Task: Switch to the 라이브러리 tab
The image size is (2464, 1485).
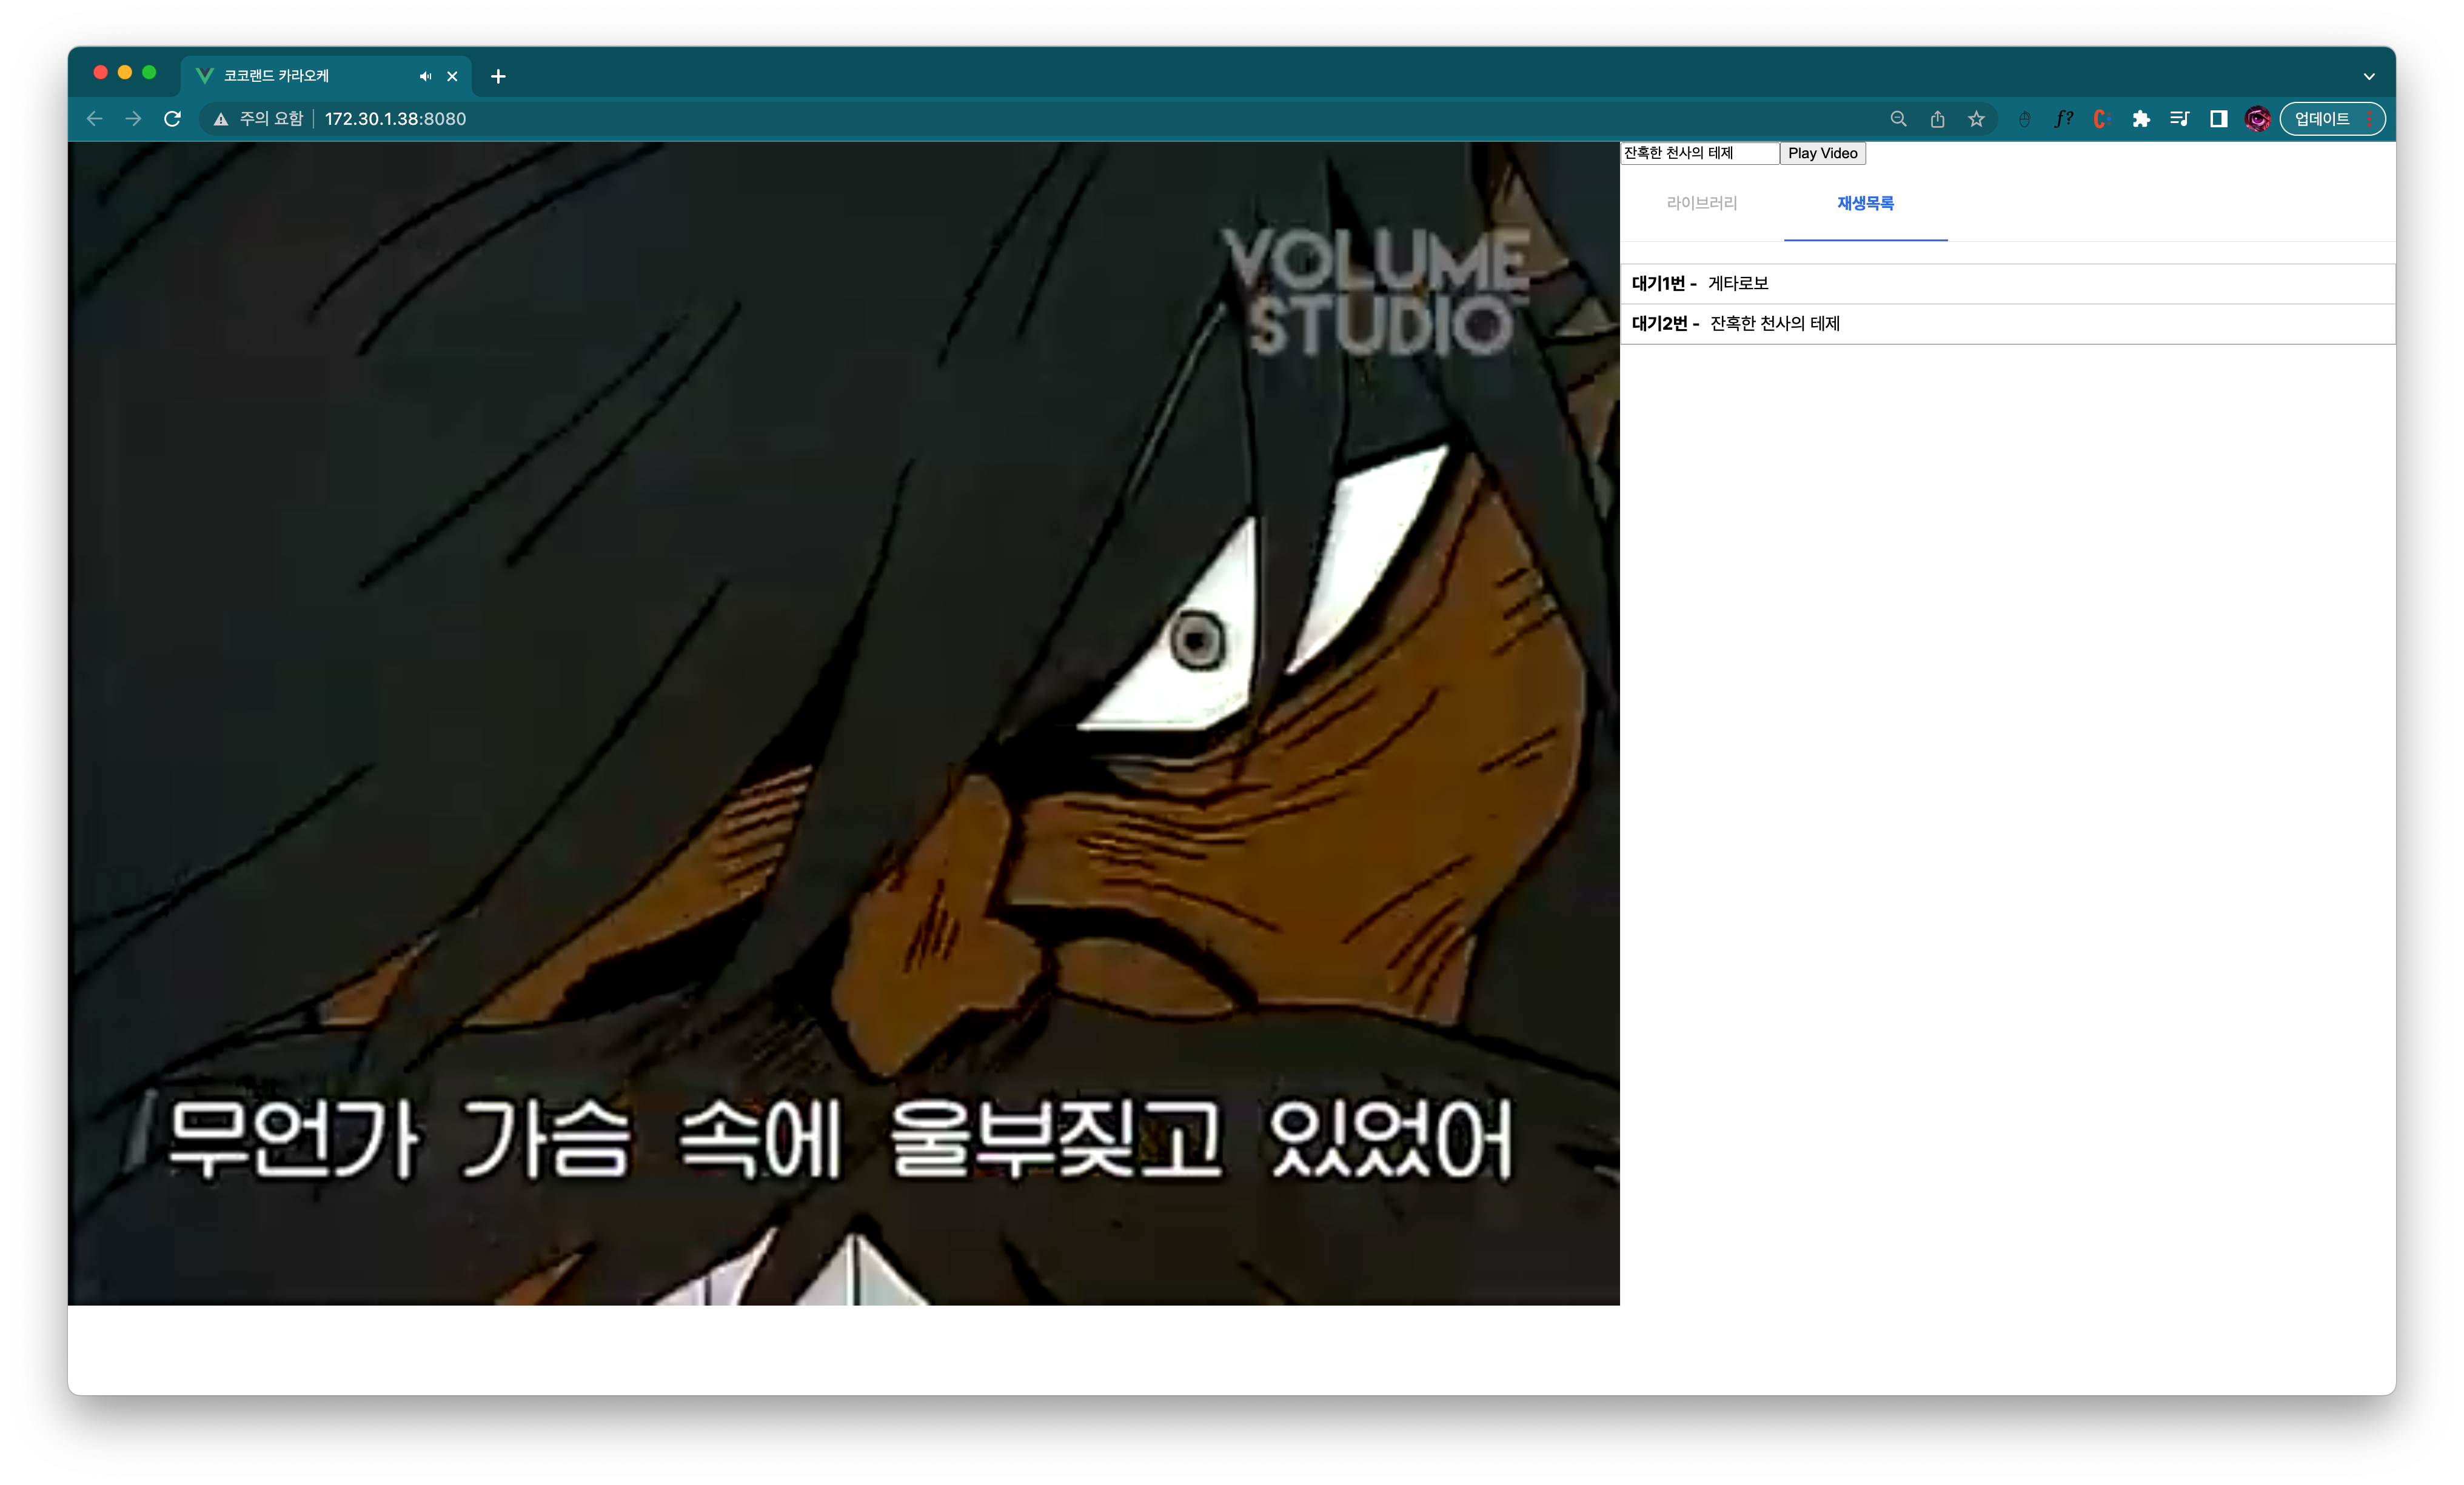Action: (x=1702, y=203)
